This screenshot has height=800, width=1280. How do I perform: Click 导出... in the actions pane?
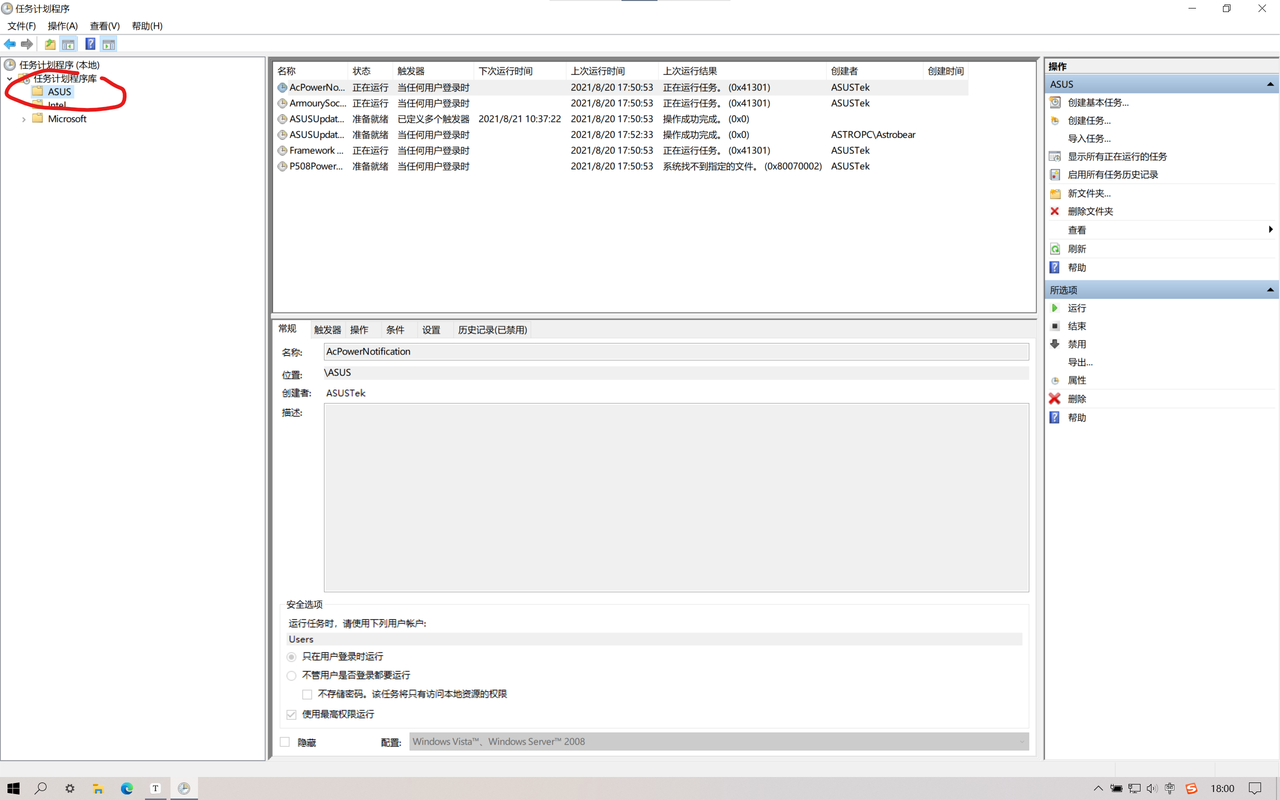click(1080, 362)
